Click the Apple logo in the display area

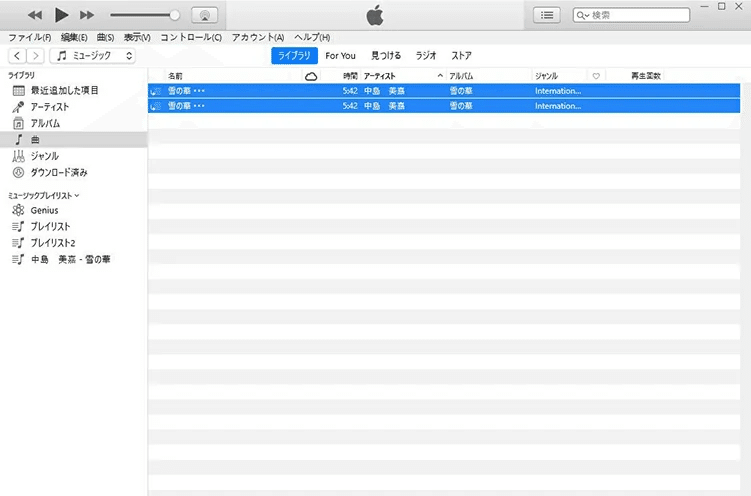[375, 15]
